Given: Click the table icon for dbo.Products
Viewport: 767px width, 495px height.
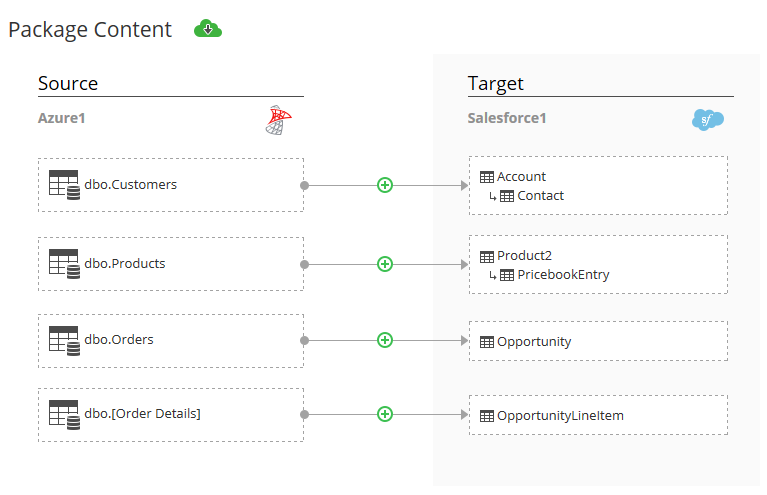Looking at the screenshot, I should [64, 264].
